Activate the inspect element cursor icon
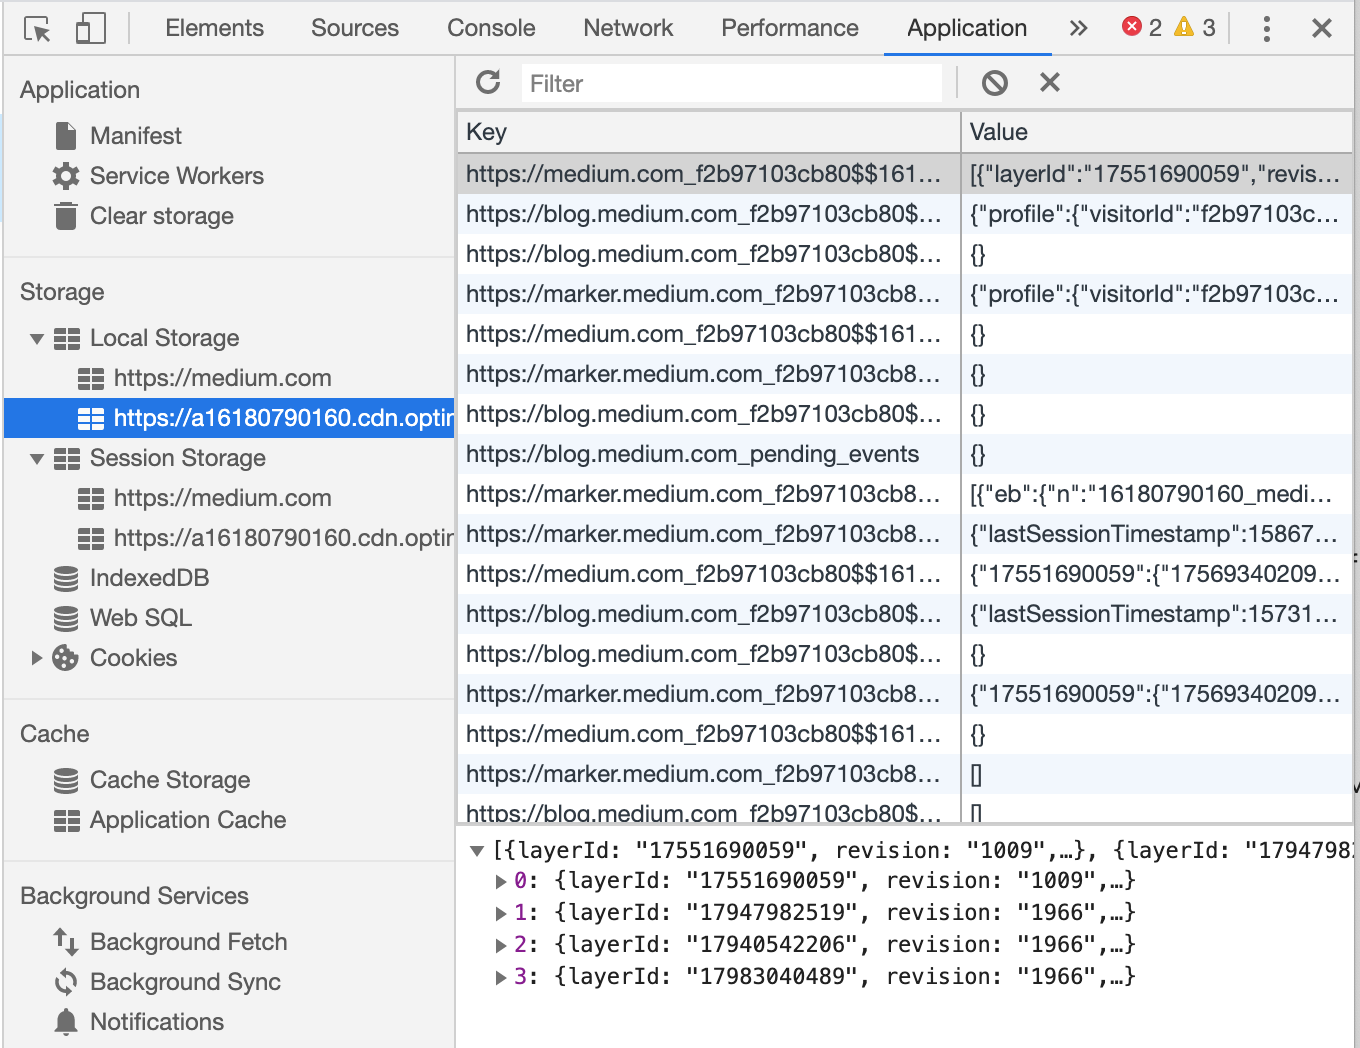The height and width of the screenshot is (1048, 1360). click(38, 29)
